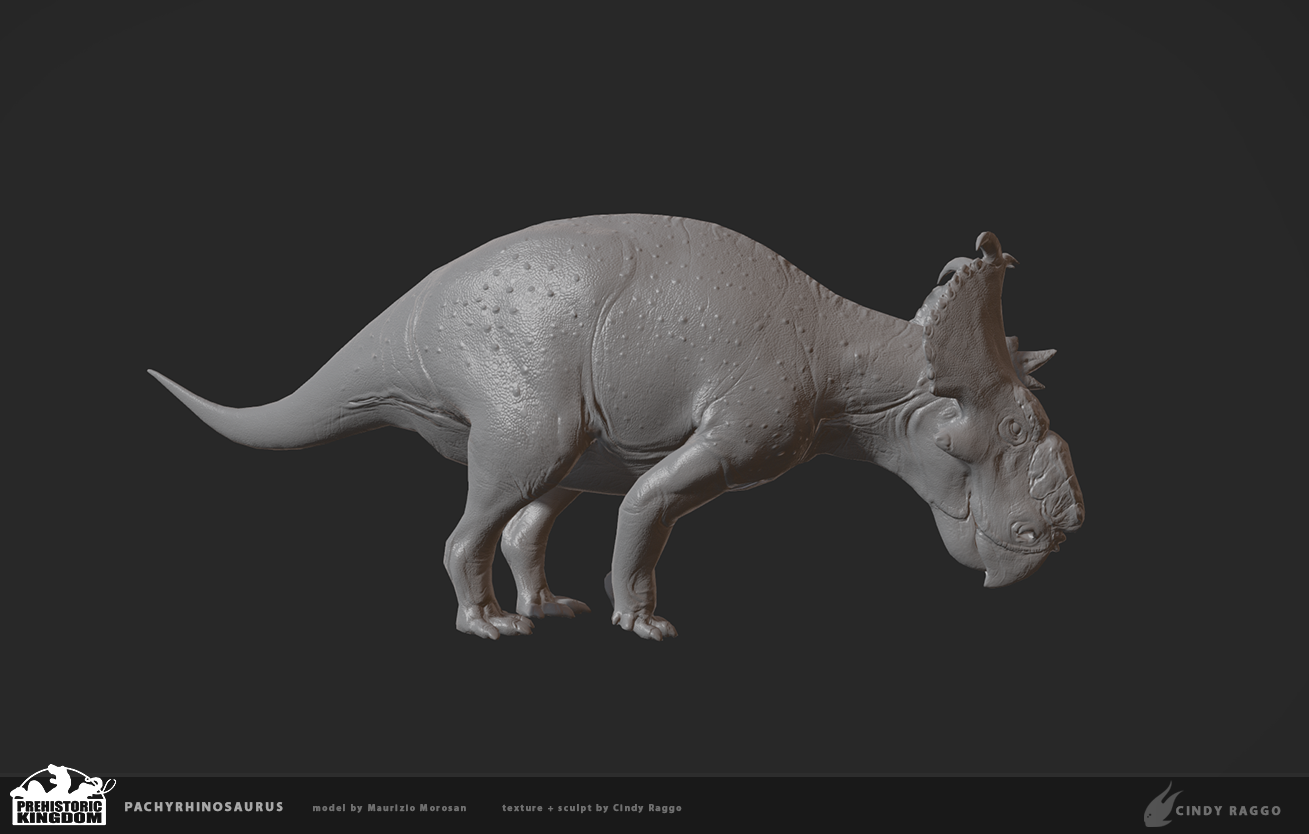Click the 'CINDY RAGGO' name text
The width and height of the screenshot is (1309, 834).
[x=1229, y=810]
